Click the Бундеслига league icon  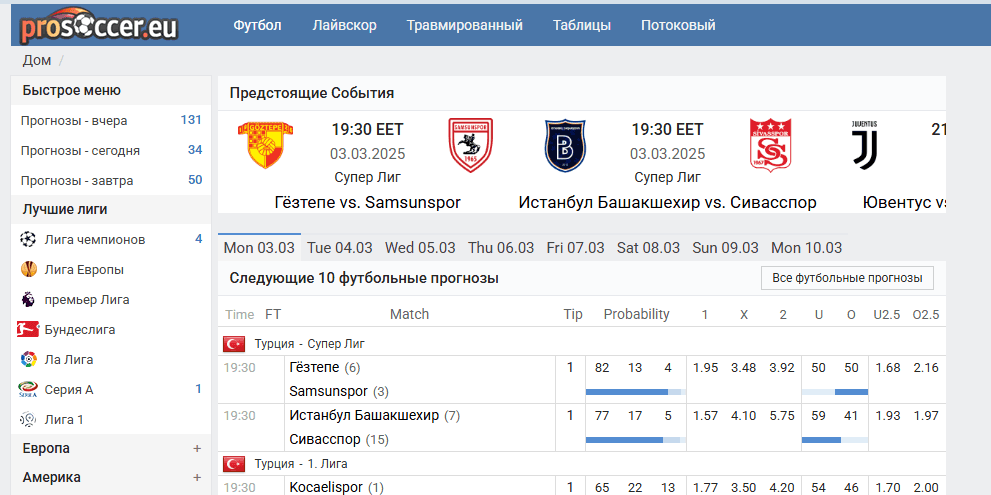point(28,329)
